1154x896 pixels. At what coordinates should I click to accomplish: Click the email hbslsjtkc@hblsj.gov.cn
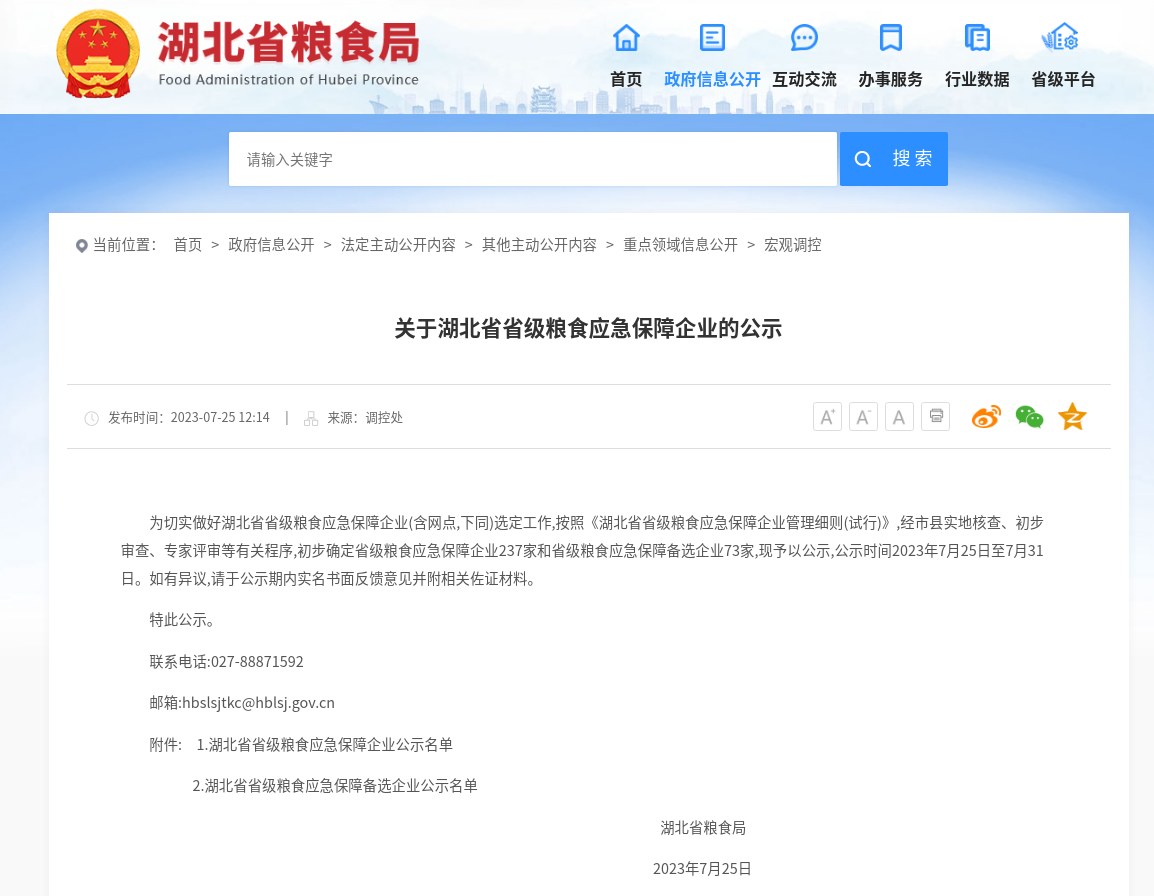258,703
